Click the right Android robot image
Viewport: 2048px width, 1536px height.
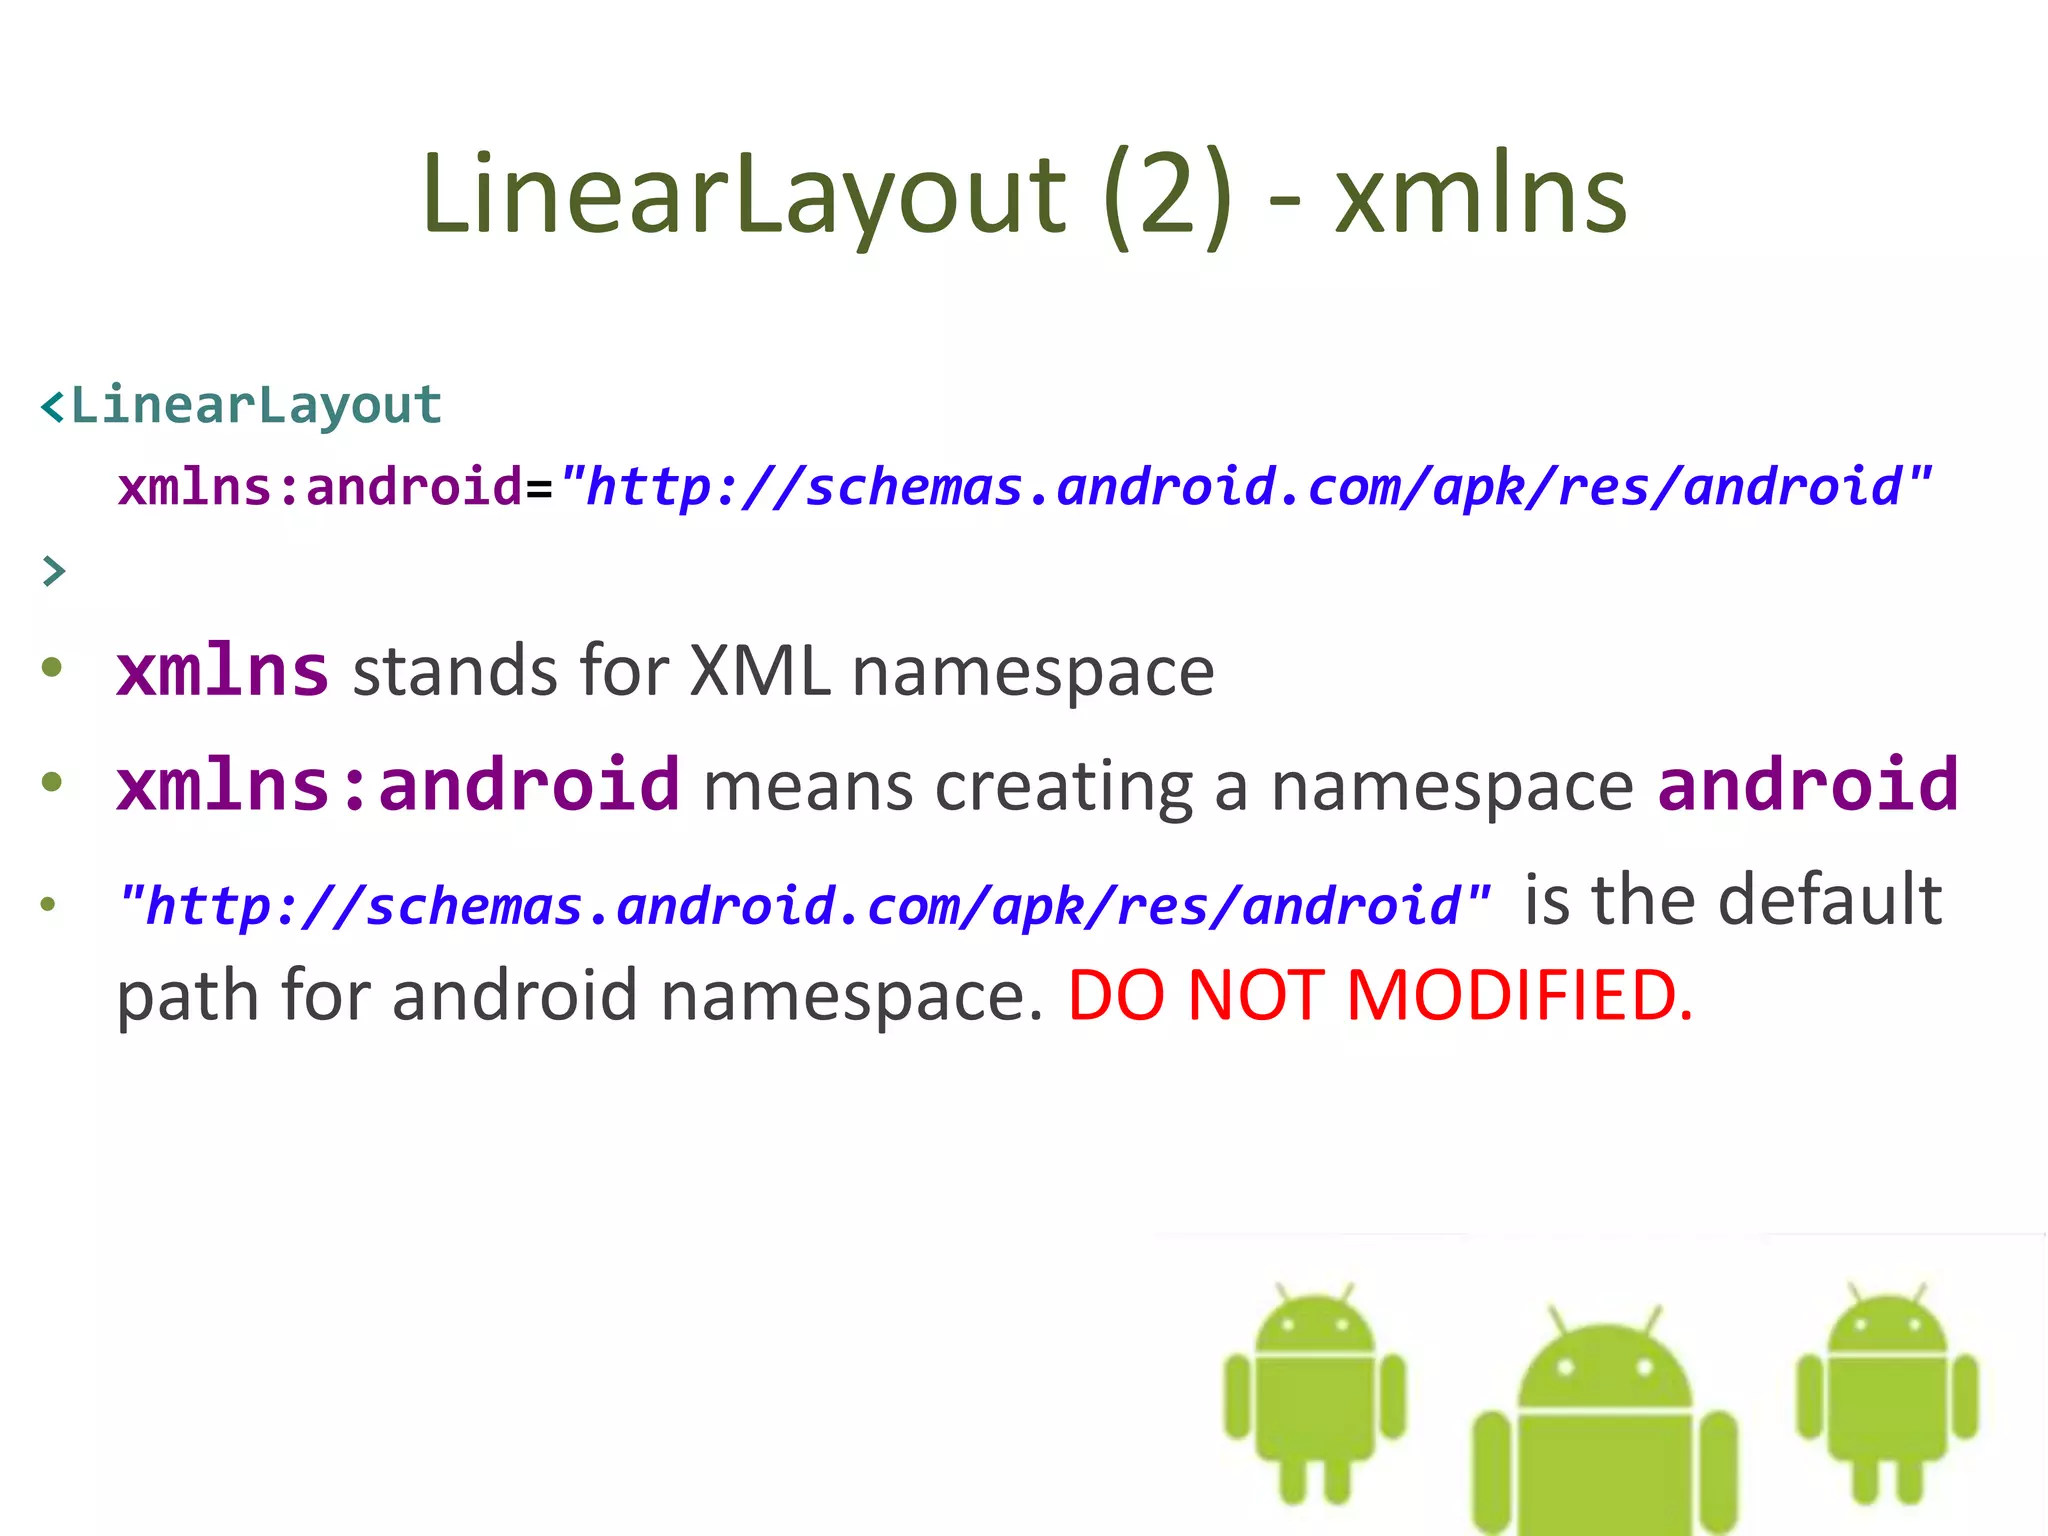1887,1393
